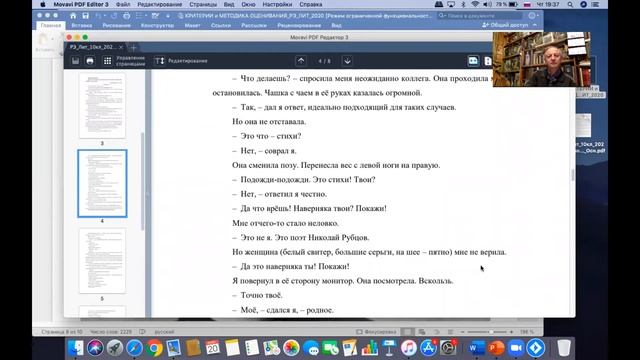Activate the Редактирование text editing tool
Viewport: 640px width, 360px height.
pyautogui.click(x=181, y=61)
